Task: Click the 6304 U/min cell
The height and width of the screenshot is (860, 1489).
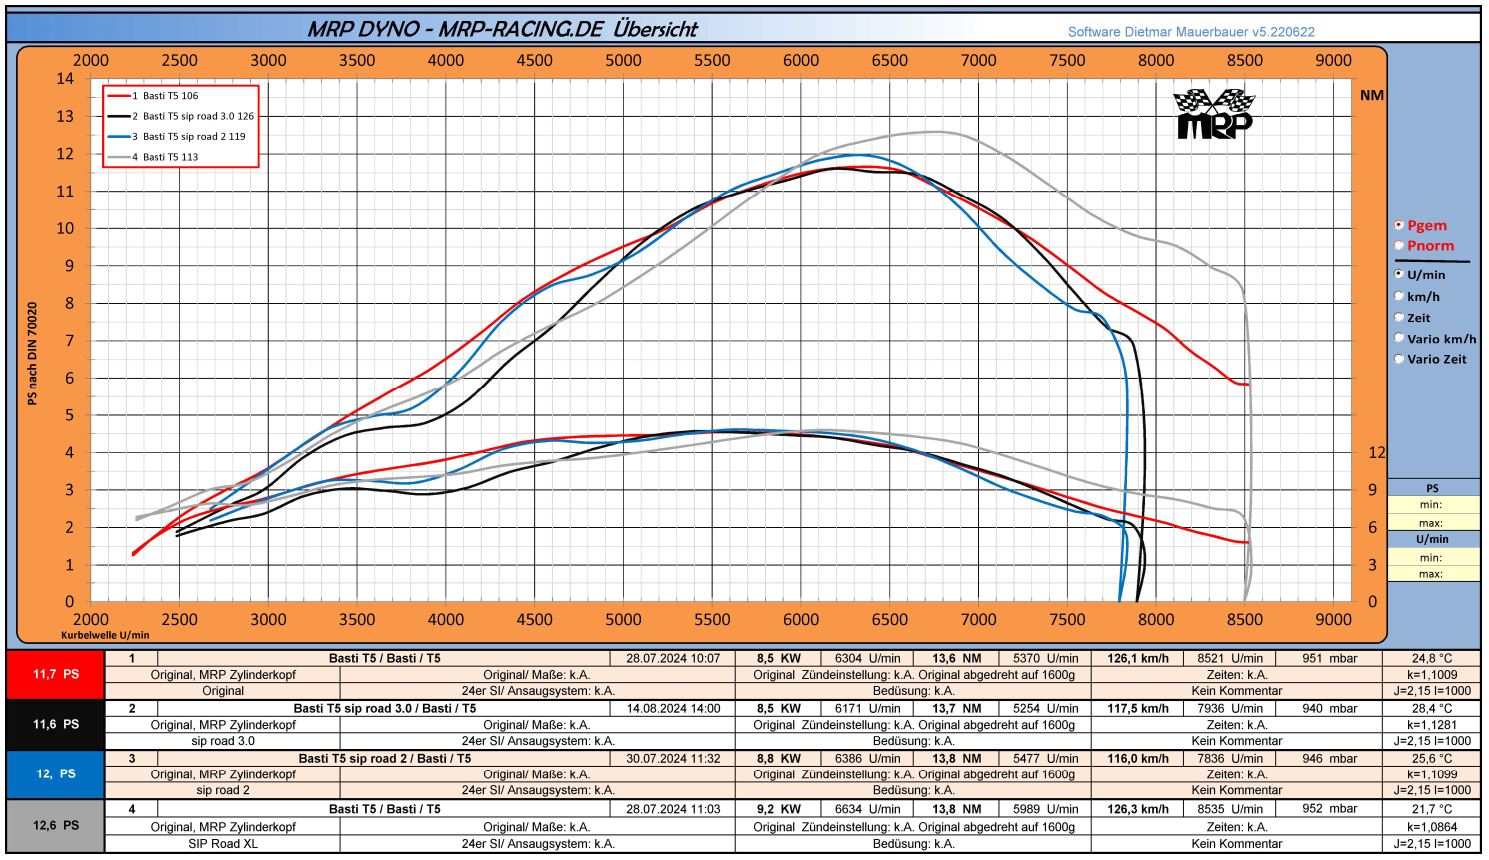Action: [867, 658]
